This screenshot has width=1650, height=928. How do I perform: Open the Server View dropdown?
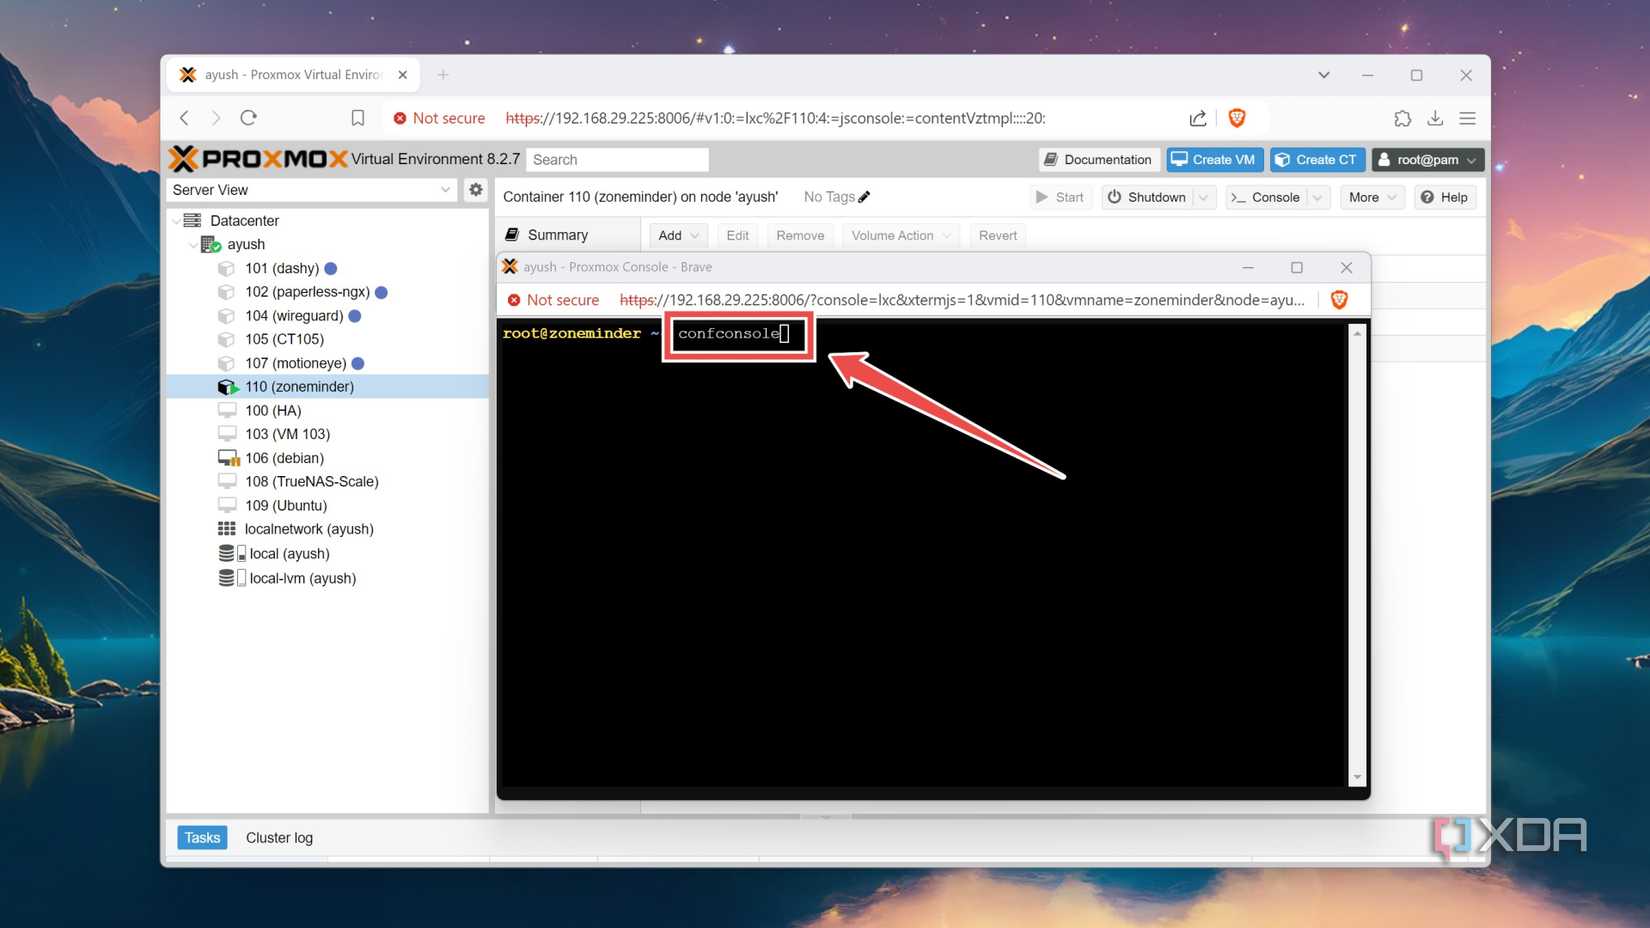312,190
